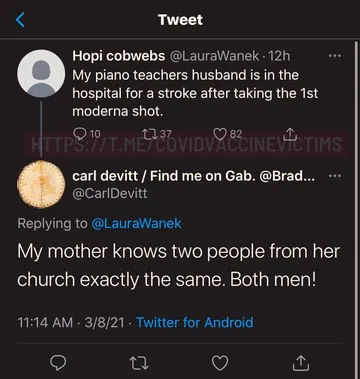Open the reply icon under Hopi cobwebs' tweet
The image size is (360, 379).
coord(79,134)
